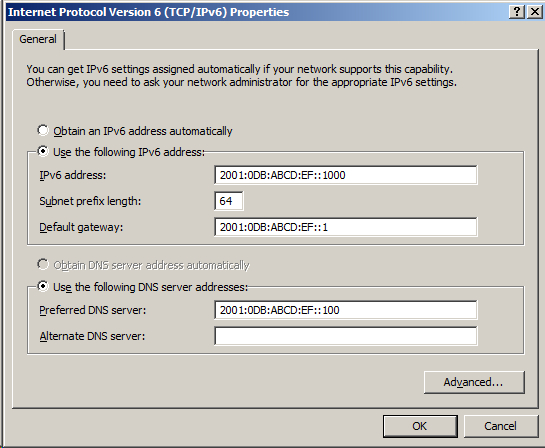Image resolution: width=545 pixels, height=448 pixels.
Task: Click the "Preferred DNS server:" label text
Action: click(92, 310)
